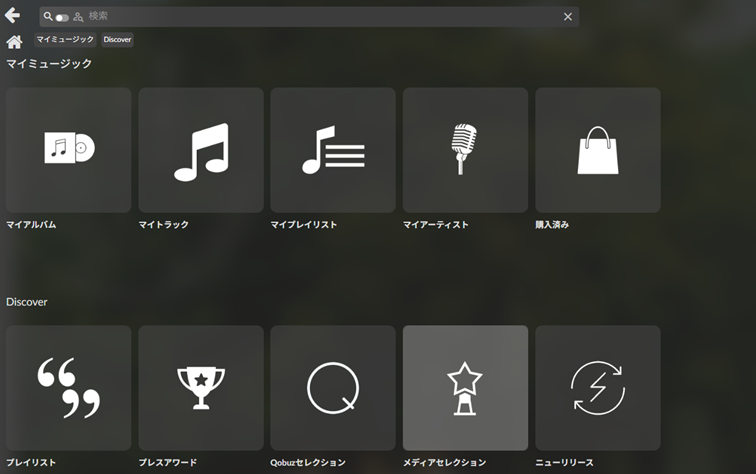This screenshot has width=756, height=474.
Task: Open 購入済み shopping bag tile
Action: click(598, 150)
